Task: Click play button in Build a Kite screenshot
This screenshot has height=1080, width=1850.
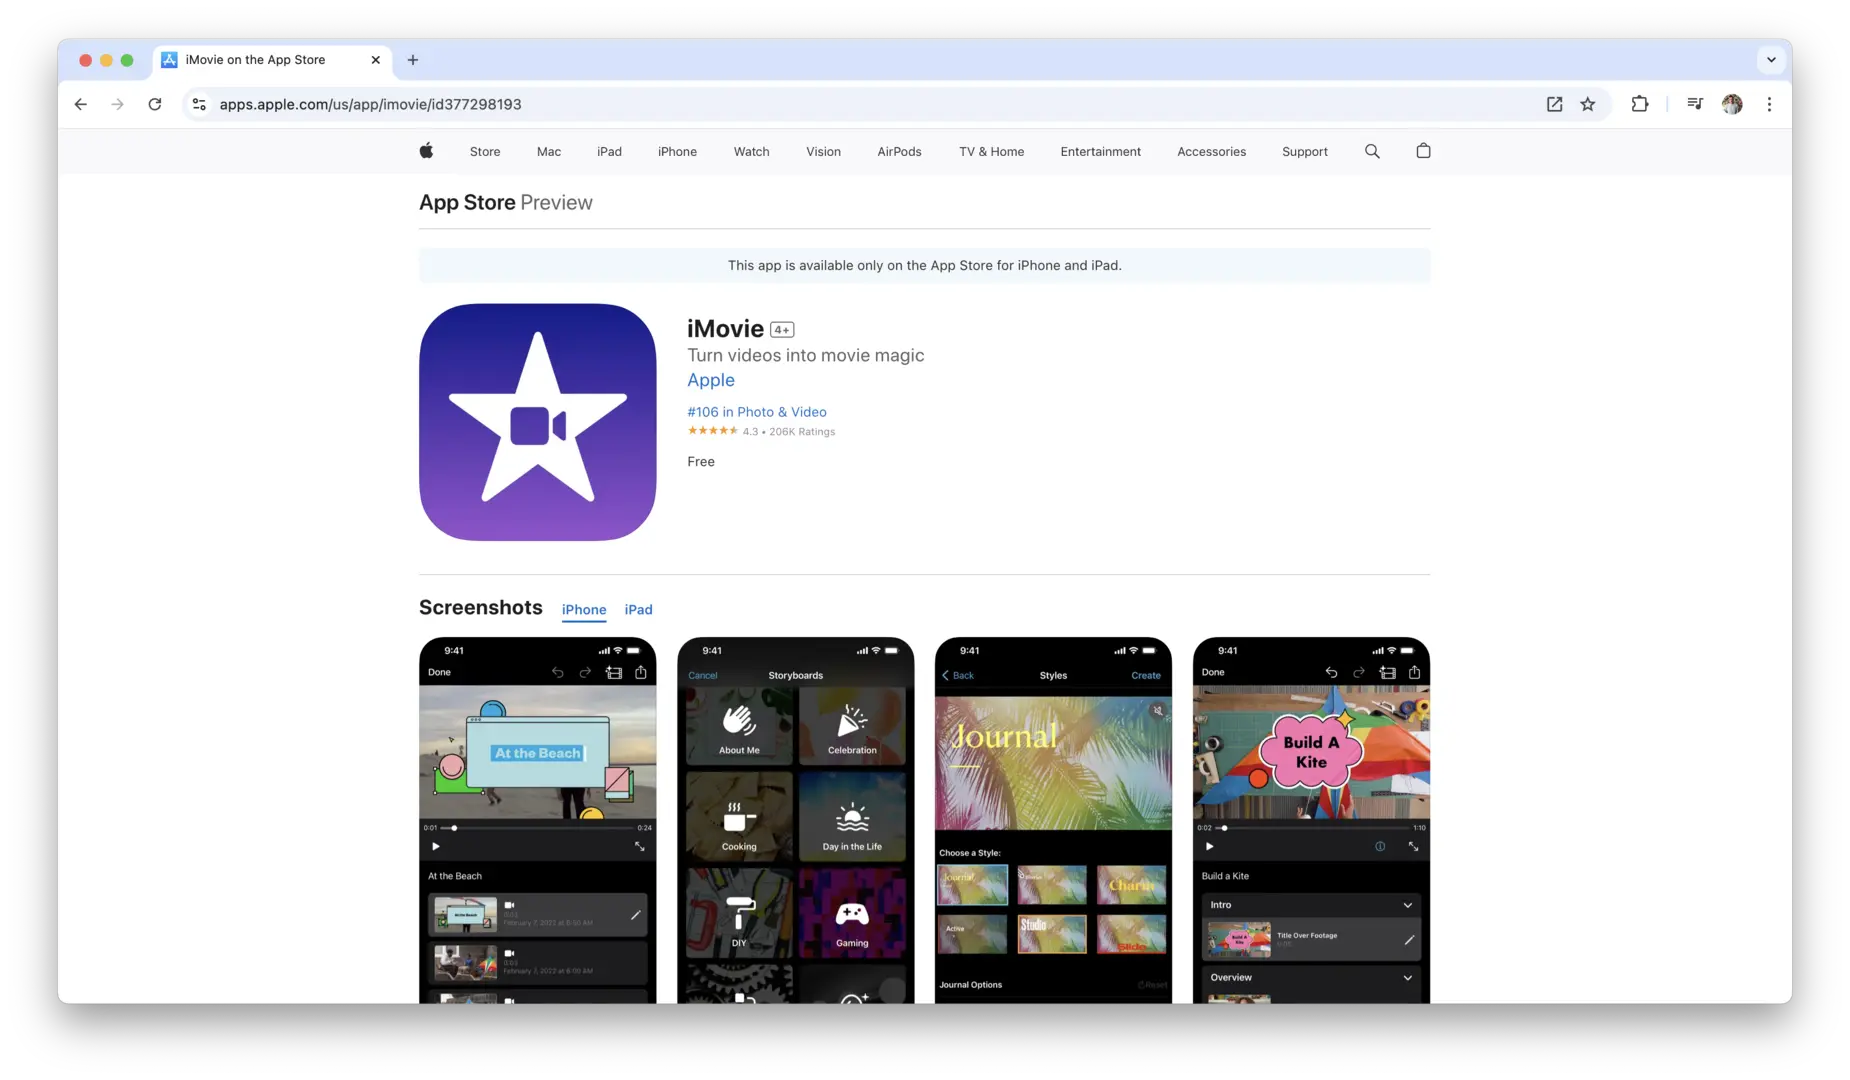Action: [x=1210, y=846]
